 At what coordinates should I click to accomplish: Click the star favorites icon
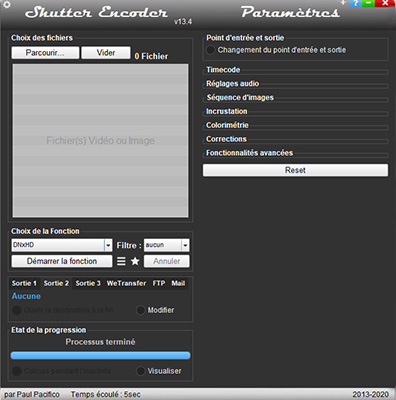135,261
